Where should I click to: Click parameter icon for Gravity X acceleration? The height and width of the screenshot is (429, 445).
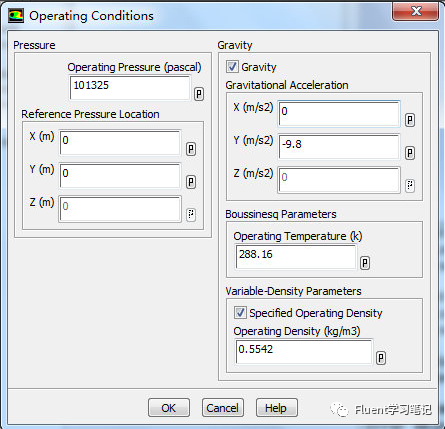(410, 120)
